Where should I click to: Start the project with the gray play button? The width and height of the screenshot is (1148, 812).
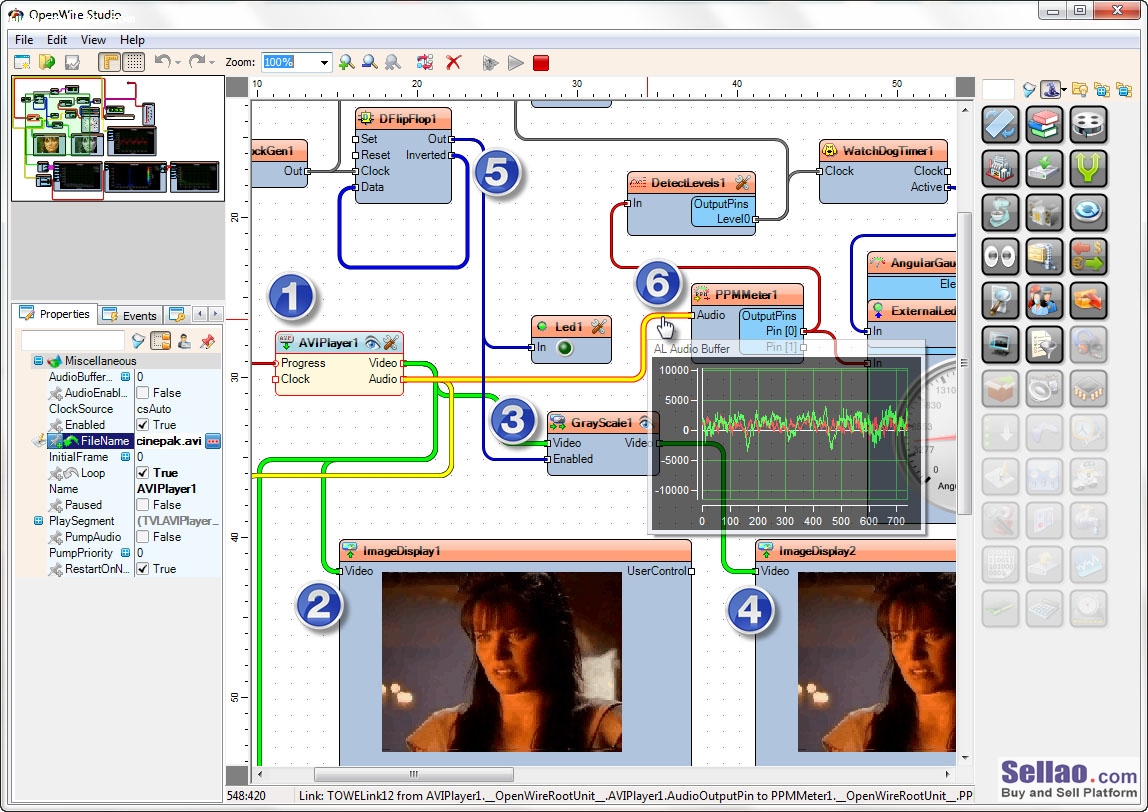pyautogui.click(x=515, y=63)
